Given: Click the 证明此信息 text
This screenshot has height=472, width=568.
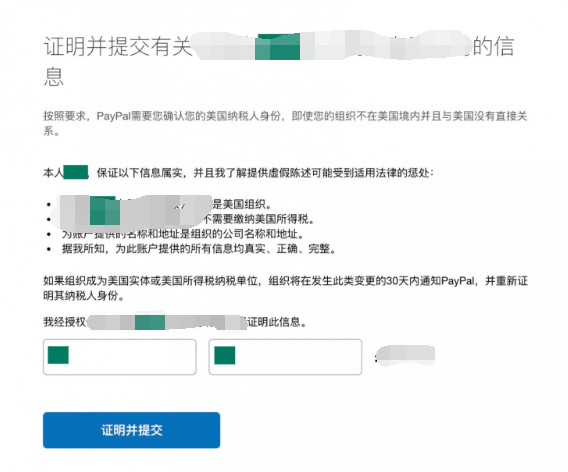Looking at the screenshot, I should (277, 322).
